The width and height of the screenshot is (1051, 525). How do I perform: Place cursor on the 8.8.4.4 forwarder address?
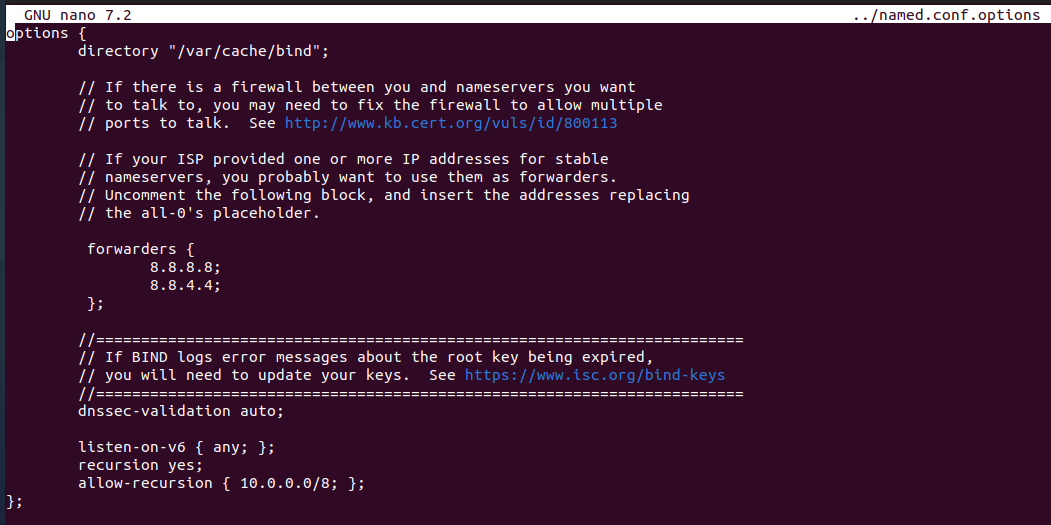185,285
